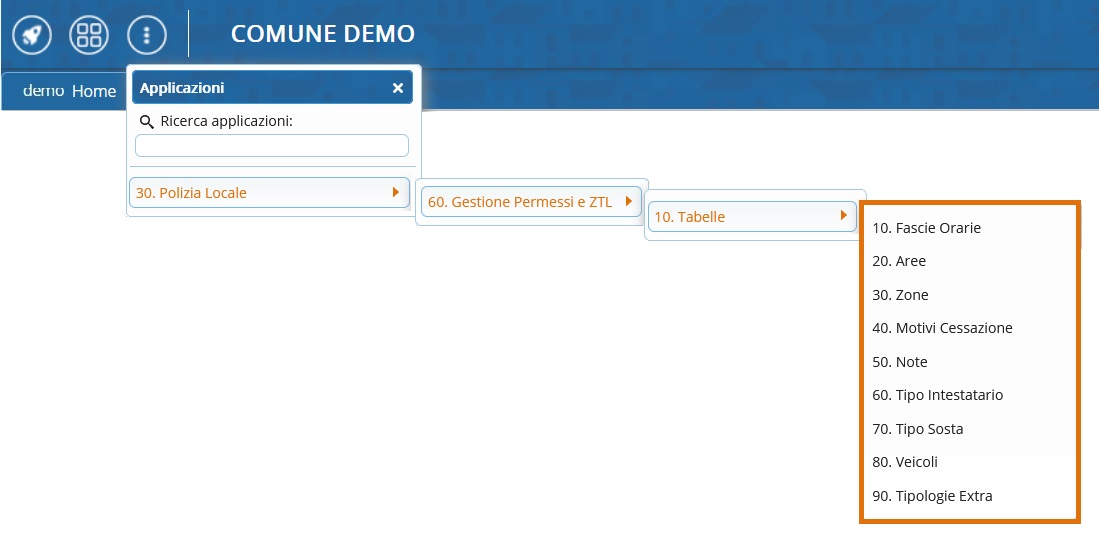Focus the Ricerca applicazioni search field
Viewport: 1099px width, 557px height.
click(272, 146)
